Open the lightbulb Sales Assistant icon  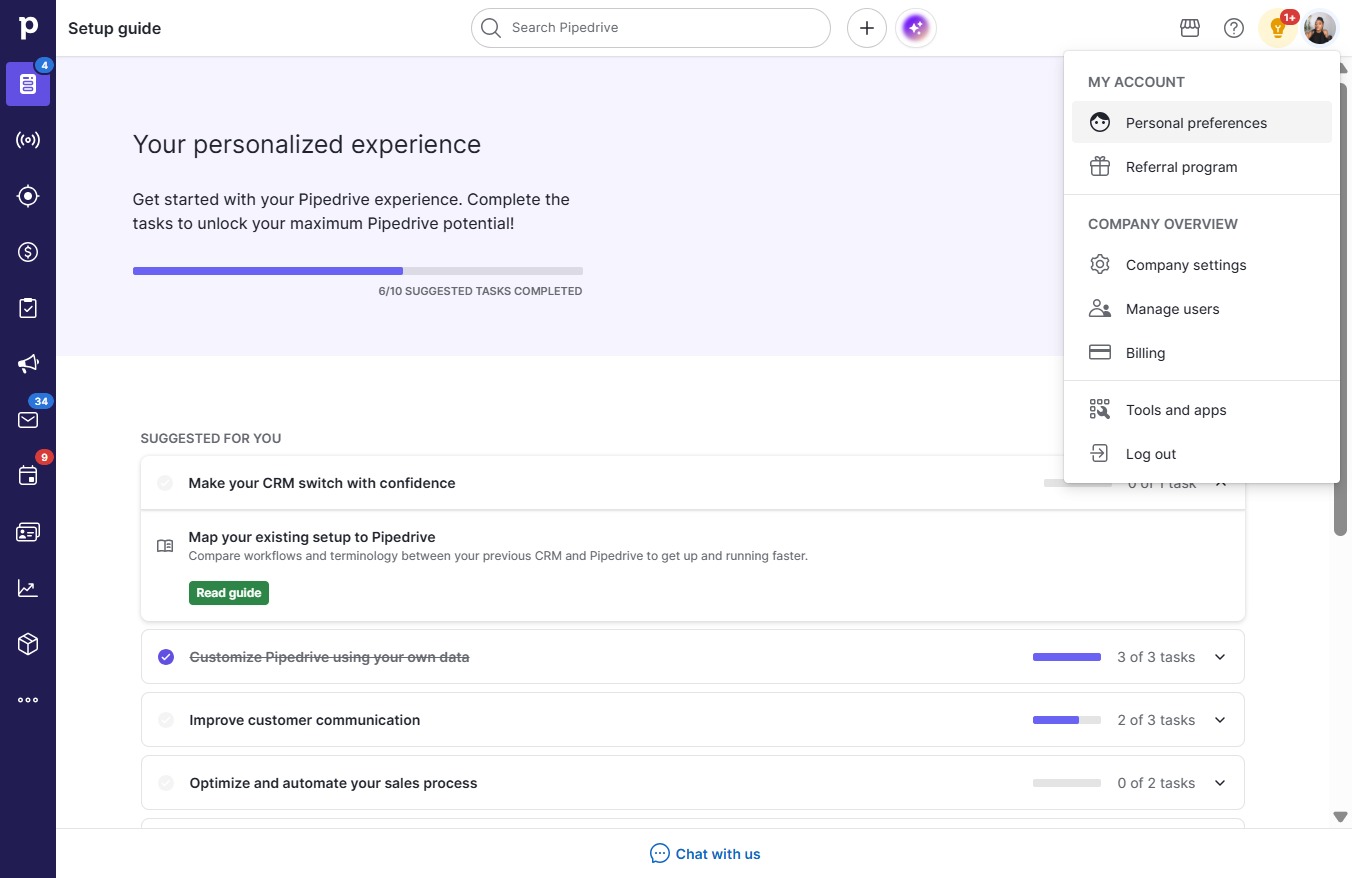click(x=1277, y=28)
